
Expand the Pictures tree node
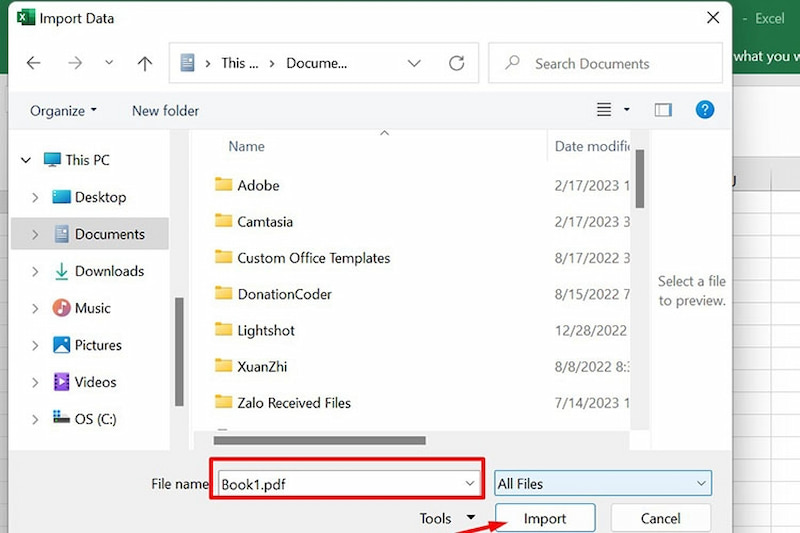click(x=35, y=345)
